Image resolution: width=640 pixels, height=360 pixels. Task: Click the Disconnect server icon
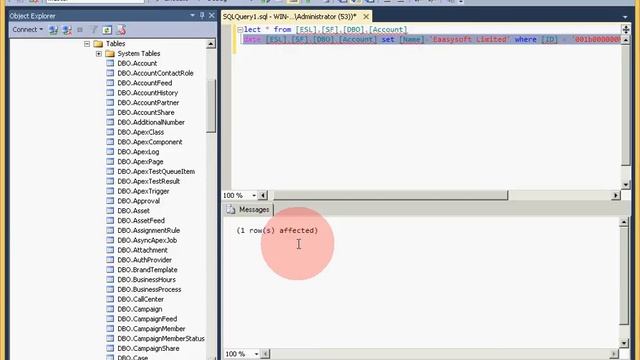[67, 30]
